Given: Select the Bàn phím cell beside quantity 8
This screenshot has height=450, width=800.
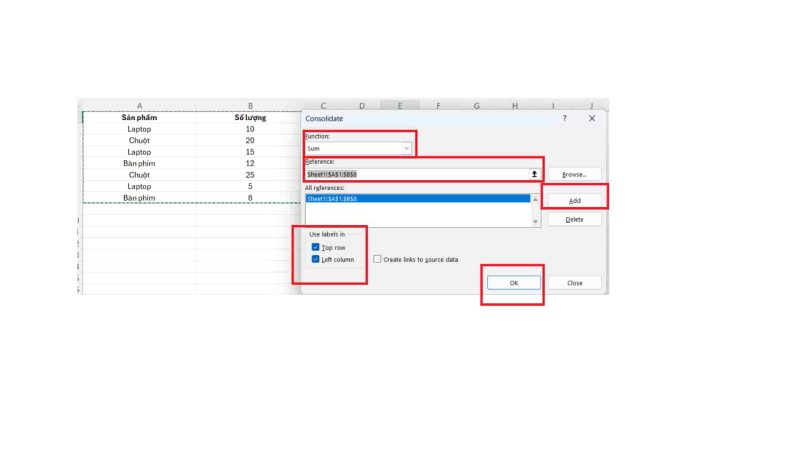Looking at the screenshot, I should (x=139, y=198).
